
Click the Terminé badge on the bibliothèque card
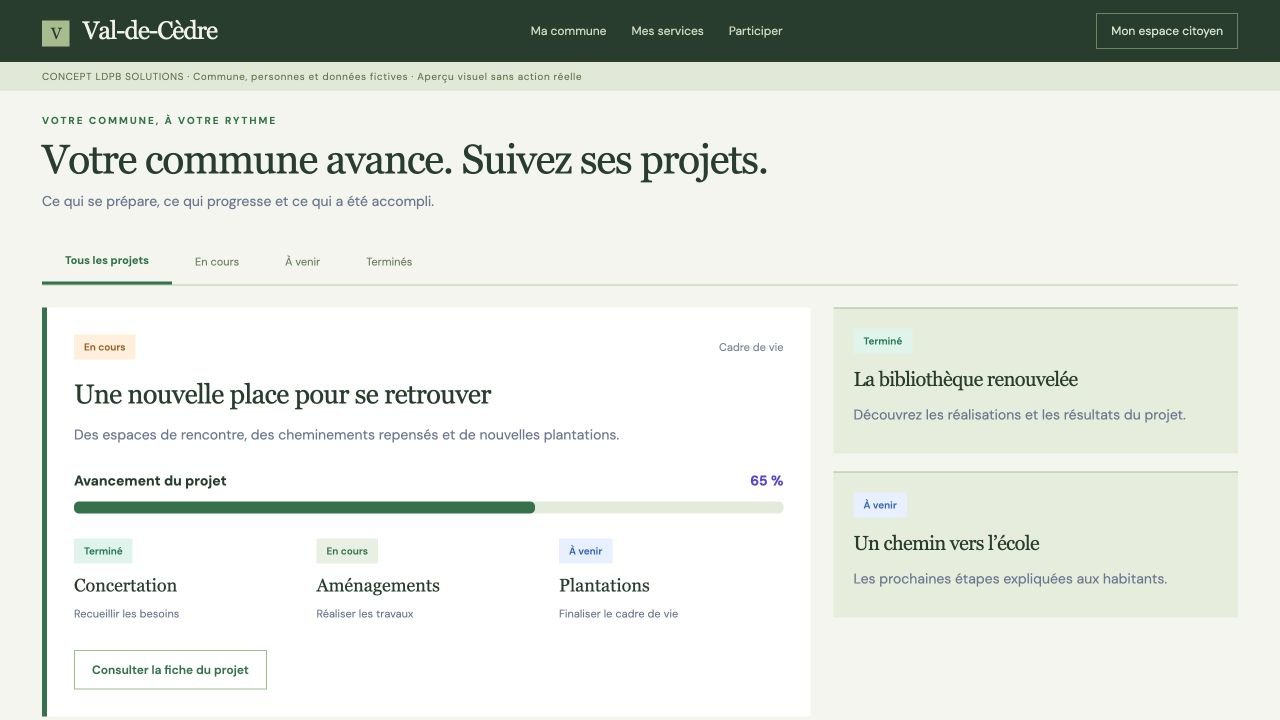click(883, 341)
